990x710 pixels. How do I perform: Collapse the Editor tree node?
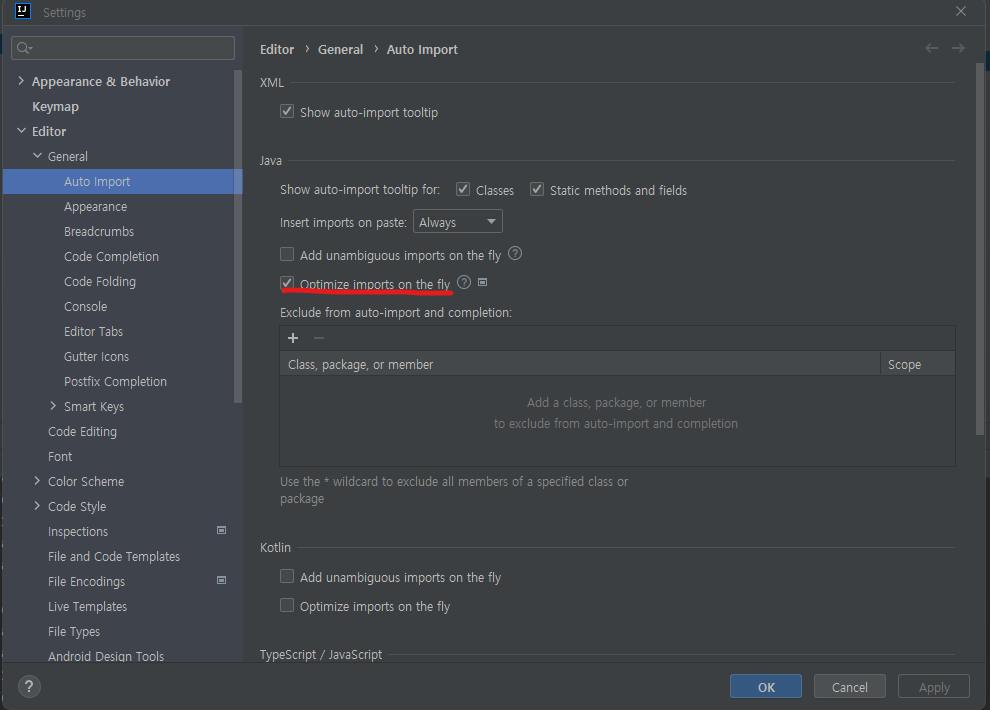point(21,131)
